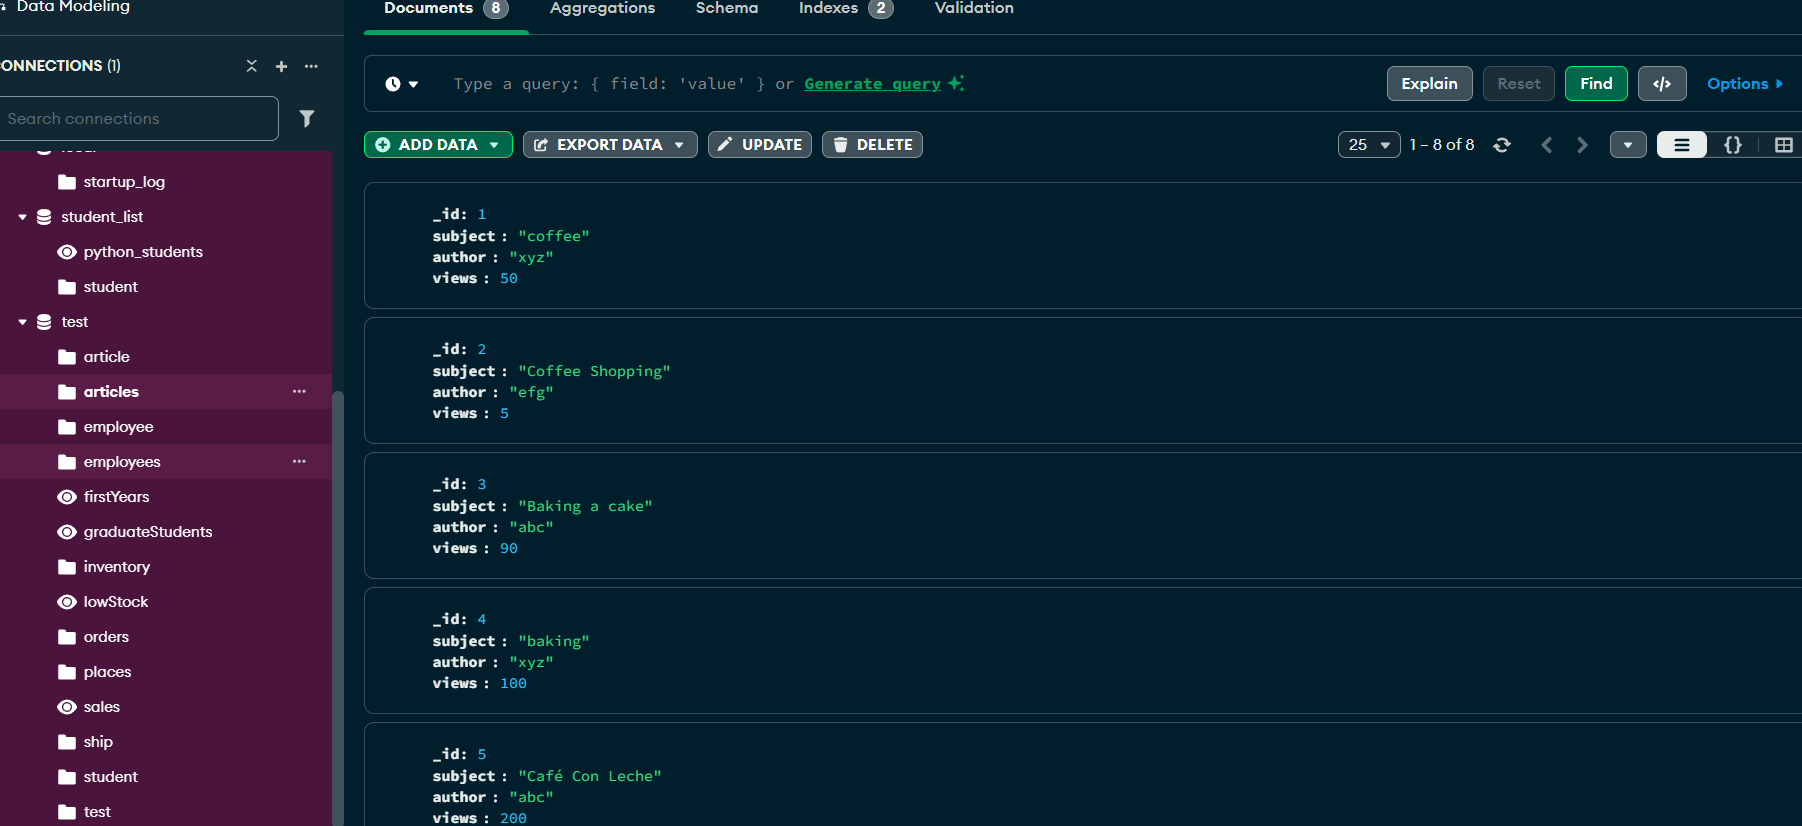Open the Documents tab
This screenshot has width=1802, height=826.
point(446,9)
